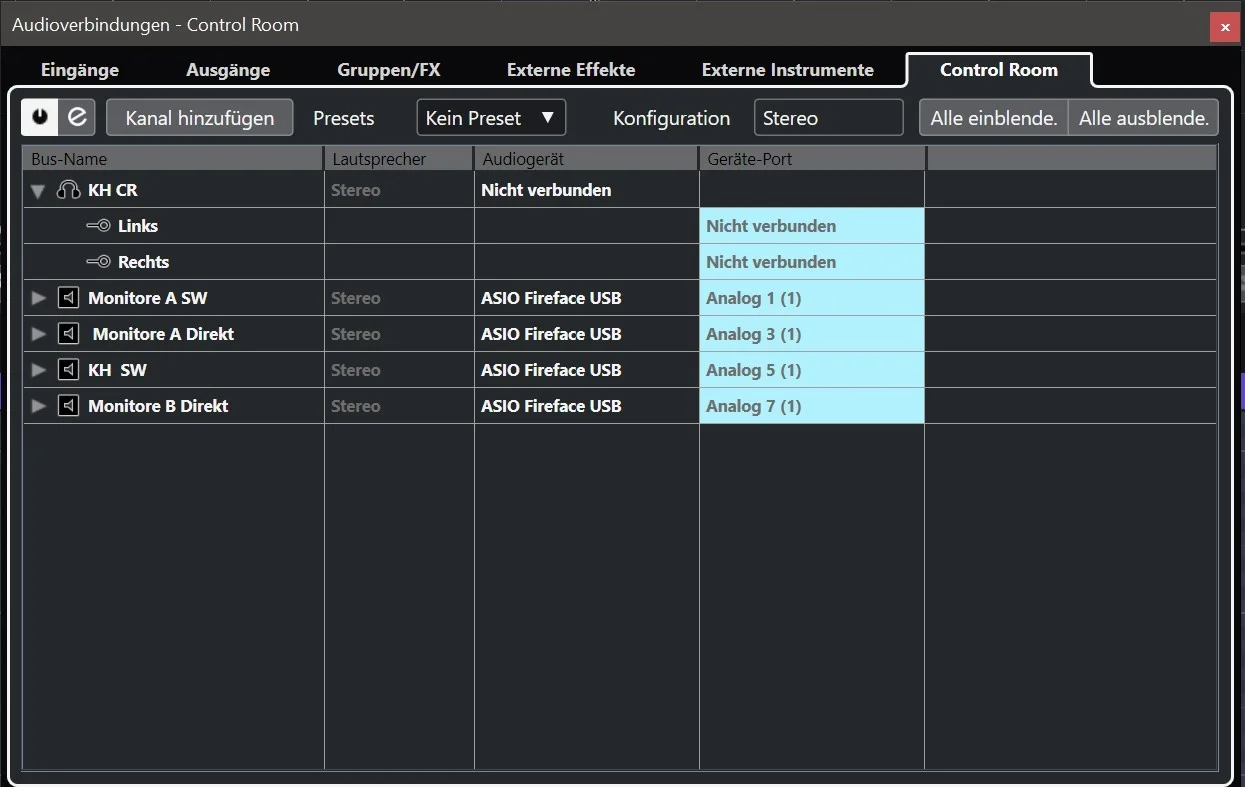Open device port Analog 7 (1)
Viewport: 1245px width, 787px height.
click(x=812, y=406)
